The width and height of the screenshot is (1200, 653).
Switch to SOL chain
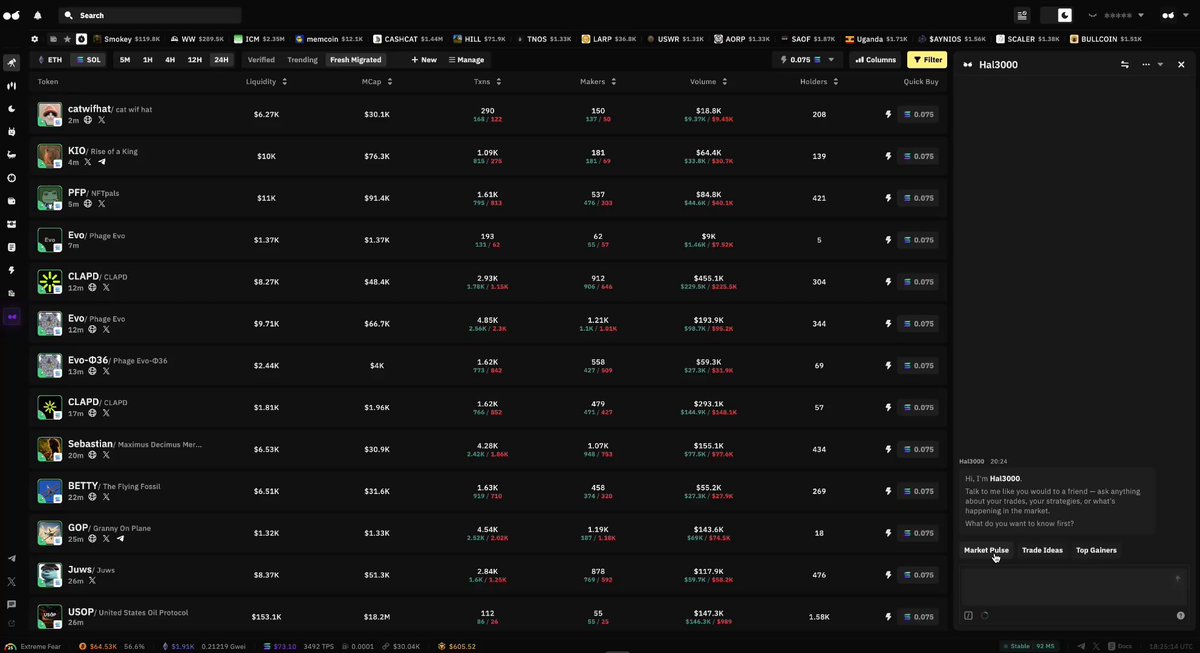click(88, 60)
